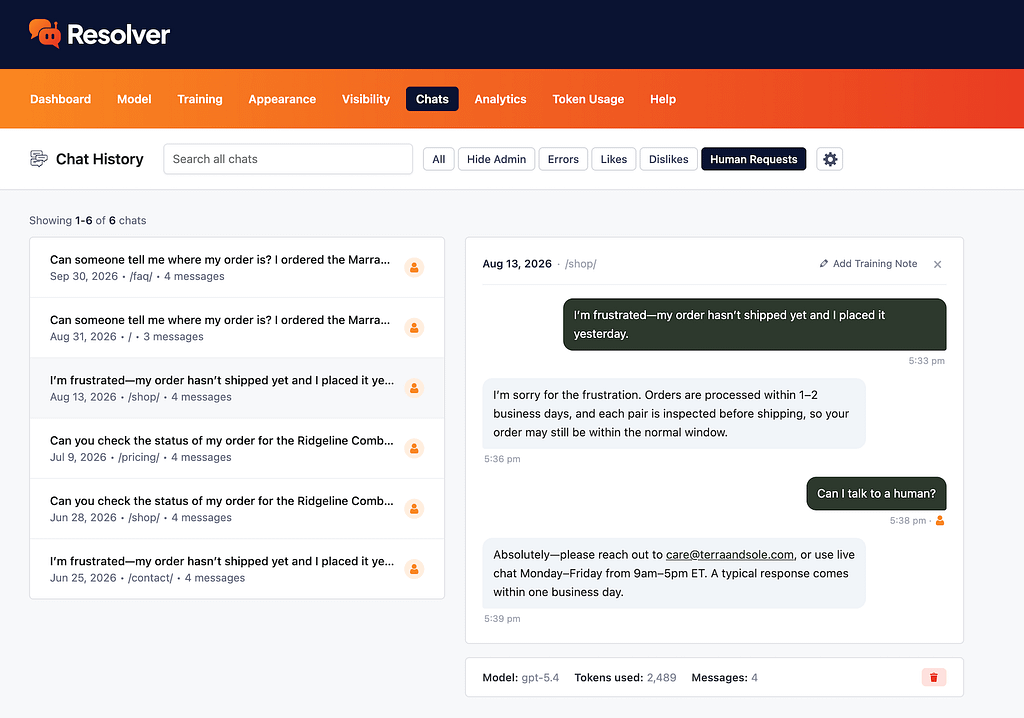
Task: Click the Model: gpt-5.4 label
Action: (520, 677)
